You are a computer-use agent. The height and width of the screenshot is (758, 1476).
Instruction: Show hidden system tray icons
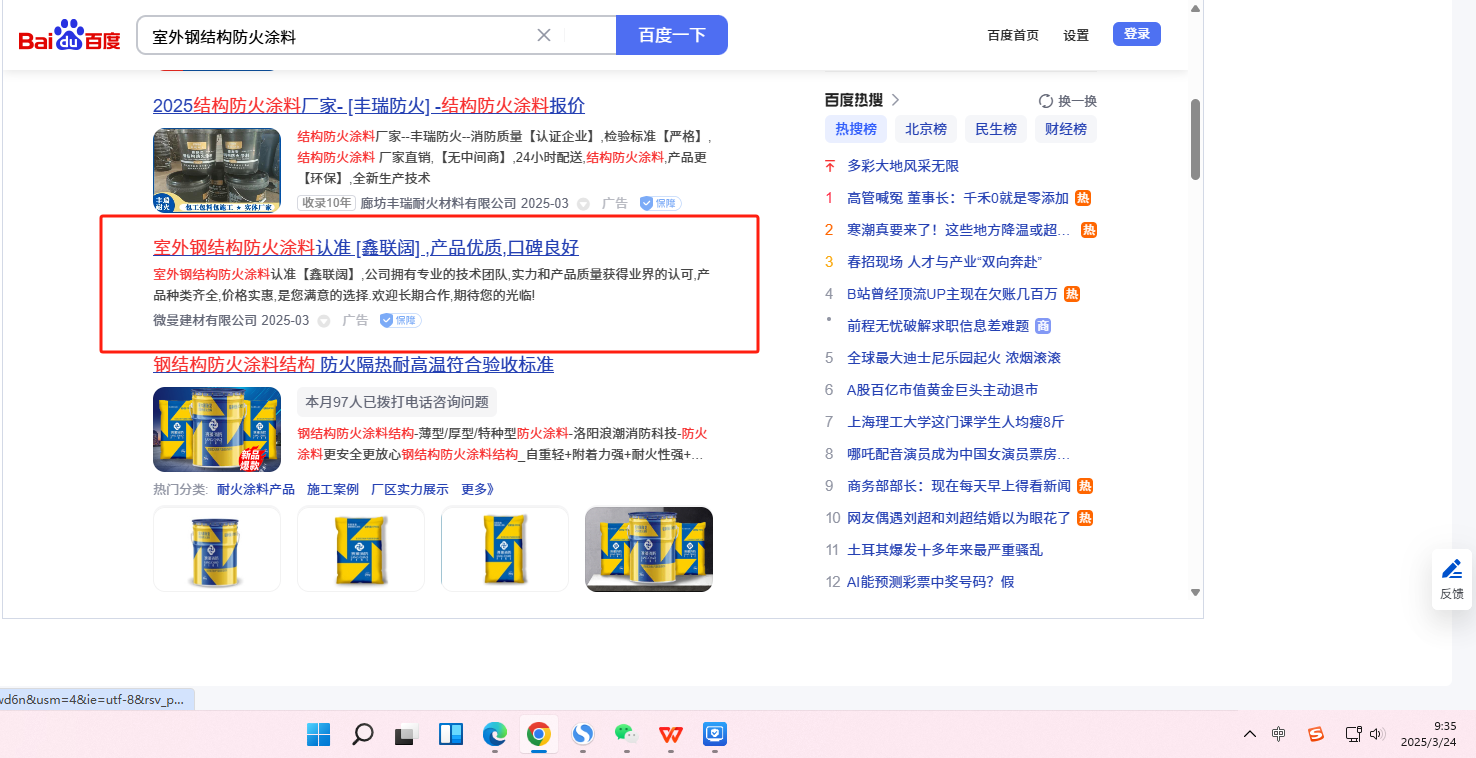(1250, 734)
